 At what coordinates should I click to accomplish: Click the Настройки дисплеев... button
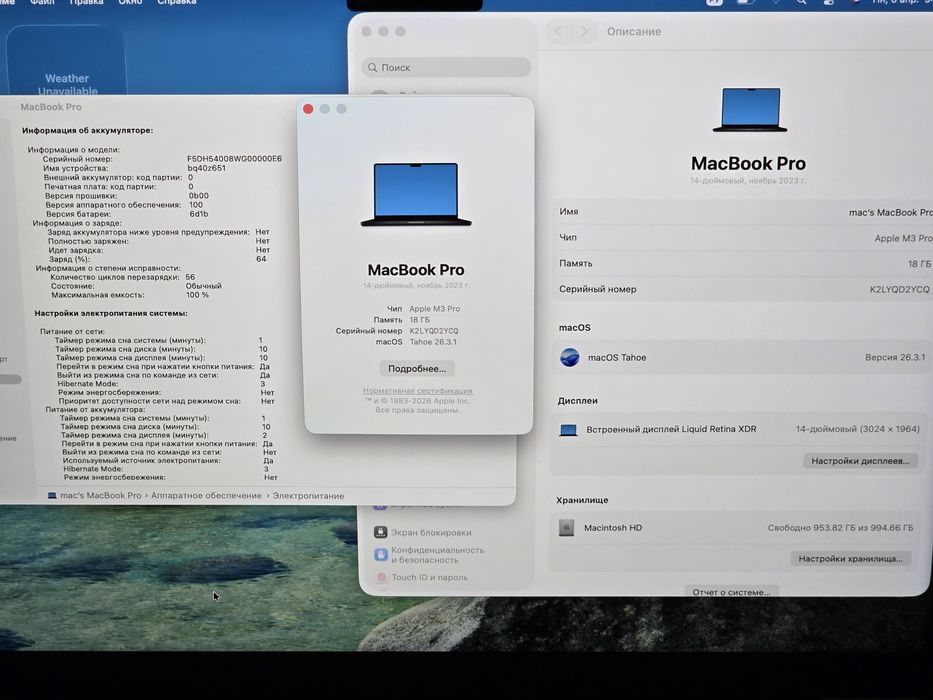(x=860, y=461)
